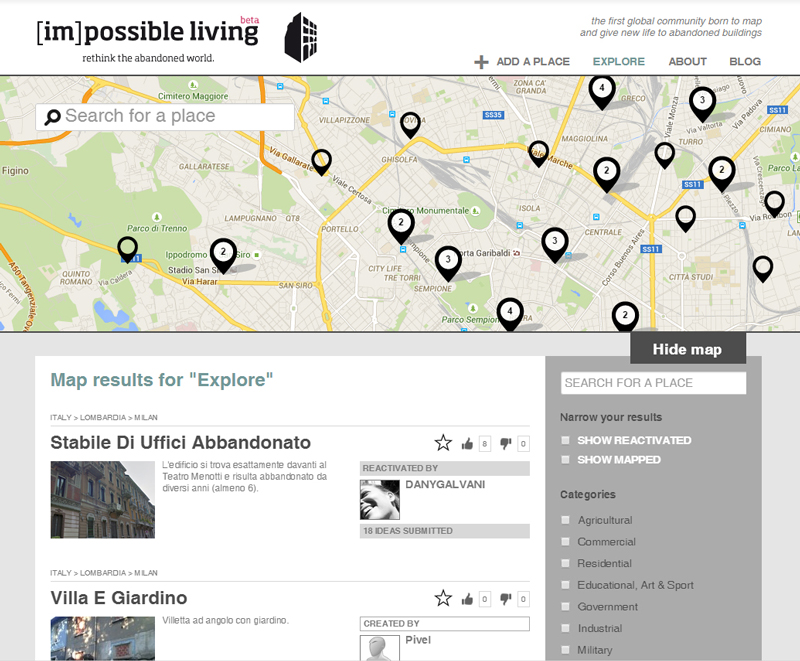Toggle the Industrial category checkbox
This screenshot has height=661, width=800.
tap(565, 628)
